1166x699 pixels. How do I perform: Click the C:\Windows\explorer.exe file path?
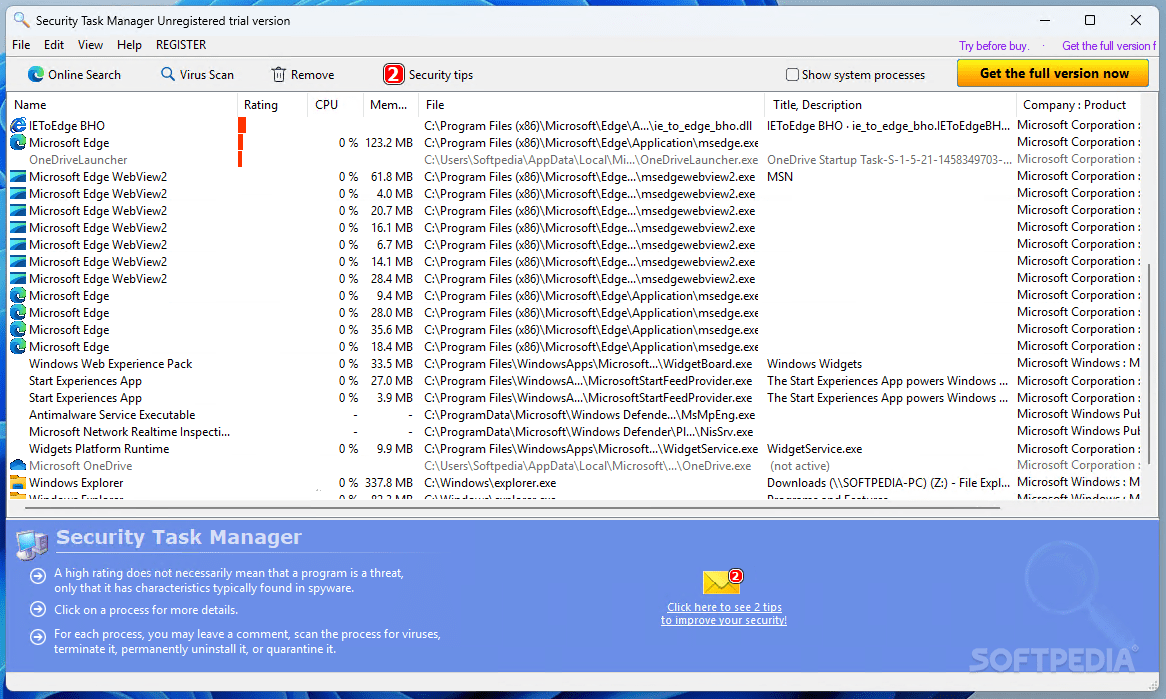pos(490,483)
